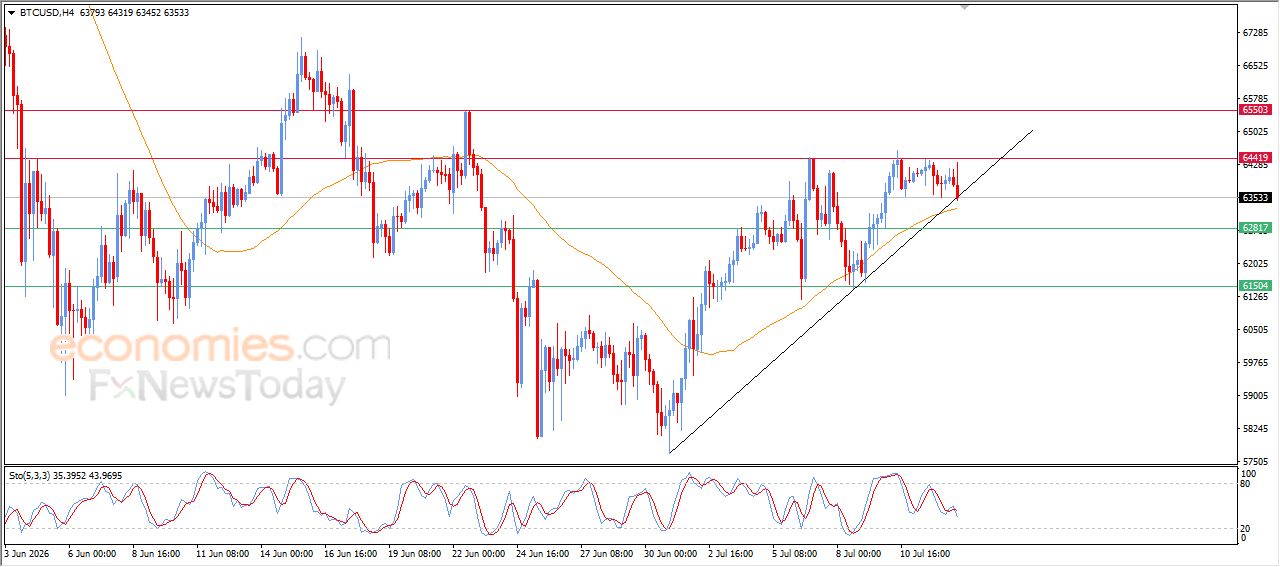Select the green horizontal line at 61504

(x=620, y=286)
